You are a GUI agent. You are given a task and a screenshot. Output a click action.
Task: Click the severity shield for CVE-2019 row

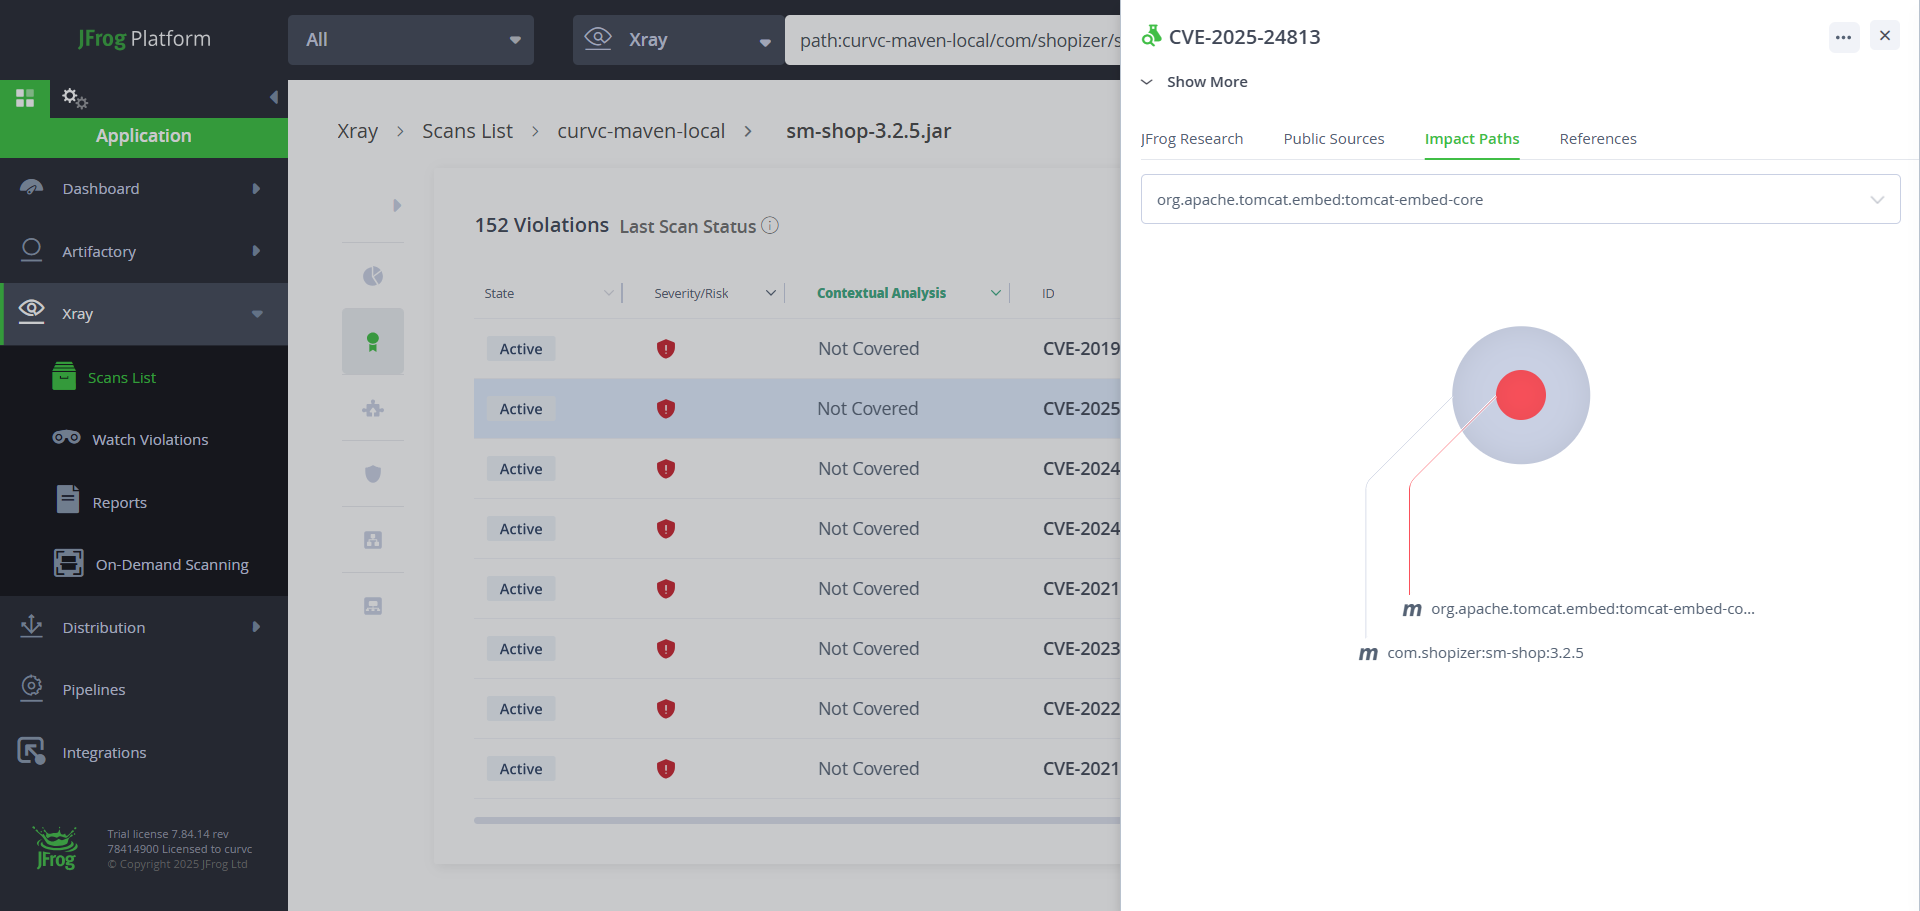coord(666,349)
